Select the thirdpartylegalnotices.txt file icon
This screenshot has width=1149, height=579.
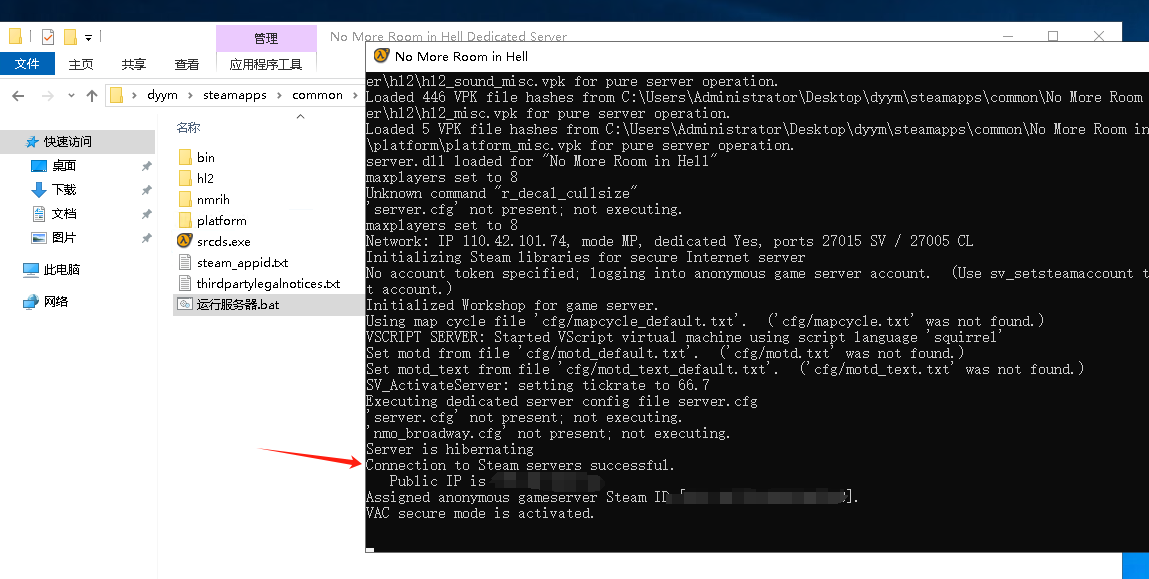click(x=185, y=284)
